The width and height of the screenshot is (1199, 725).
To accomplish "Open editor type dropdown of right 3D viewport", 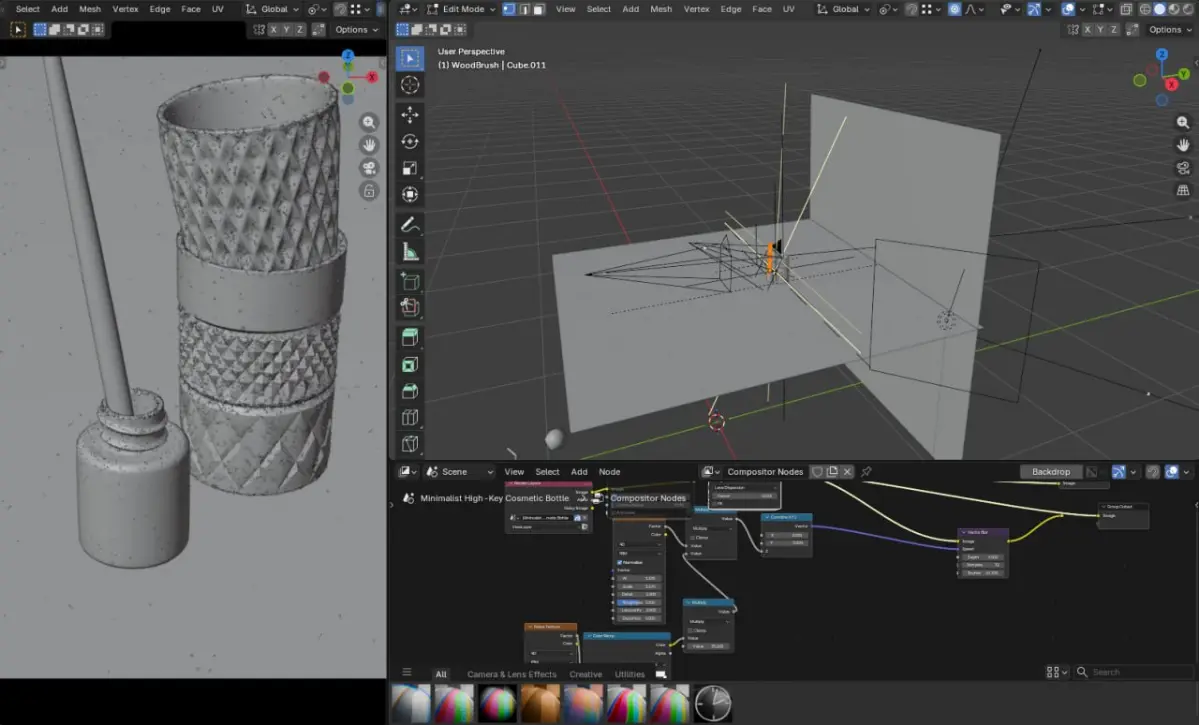I will [406, 9].
